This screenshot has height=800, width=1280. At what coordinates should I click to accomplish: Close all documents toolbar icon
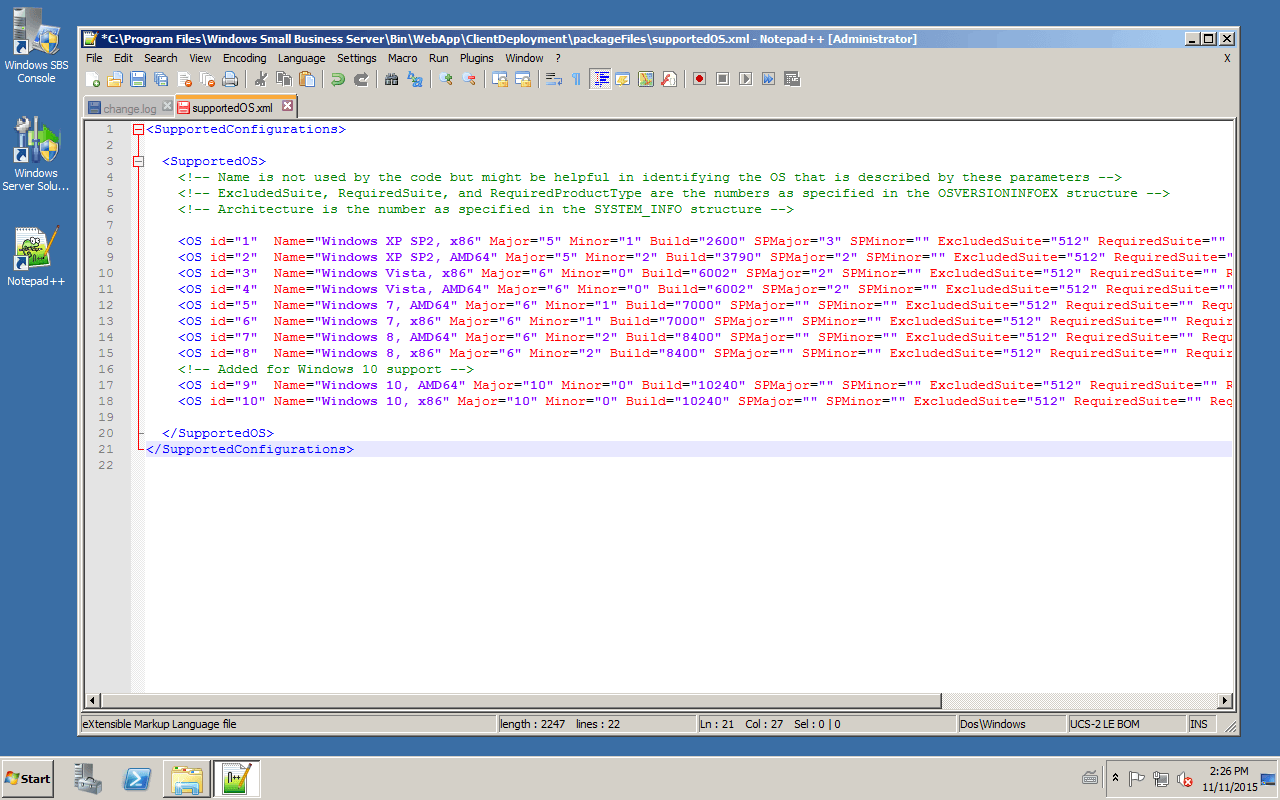(x=207, y=79)
